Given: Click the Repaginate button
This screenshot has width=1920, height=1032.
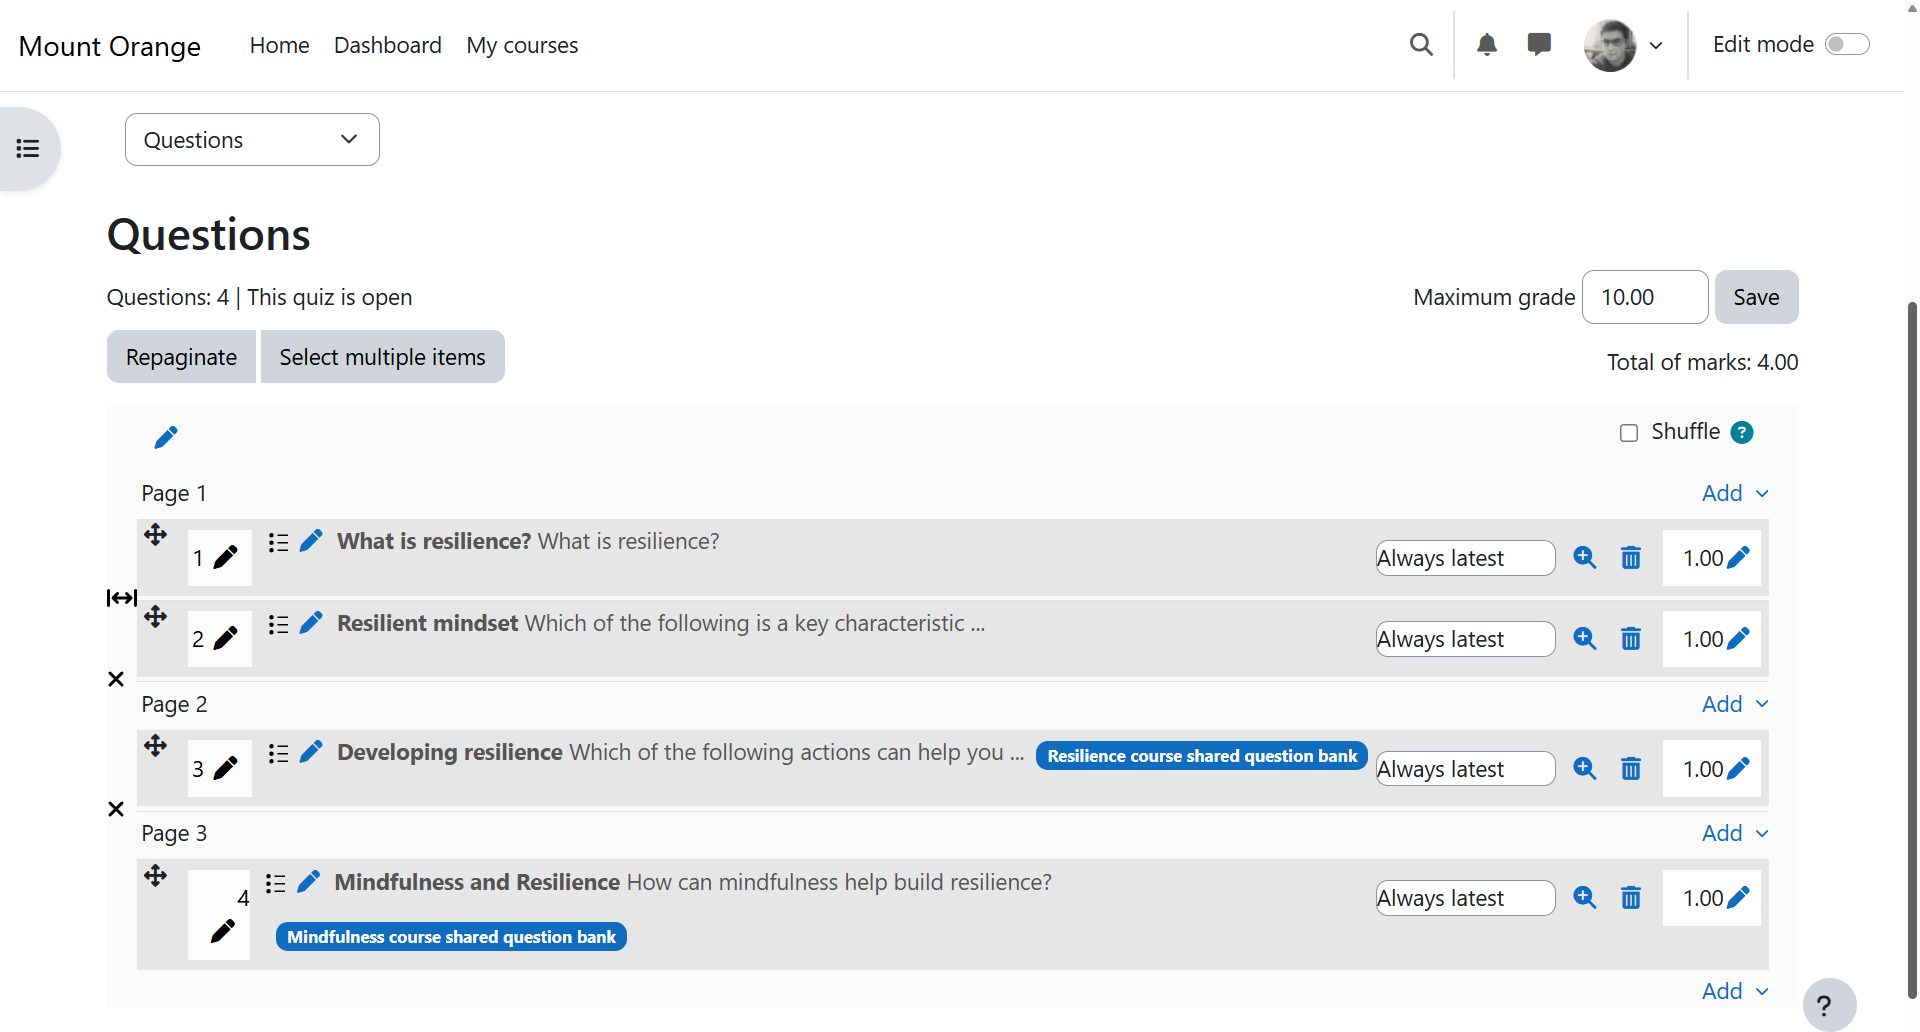Looking at the screenshot, I should (180, 356).
